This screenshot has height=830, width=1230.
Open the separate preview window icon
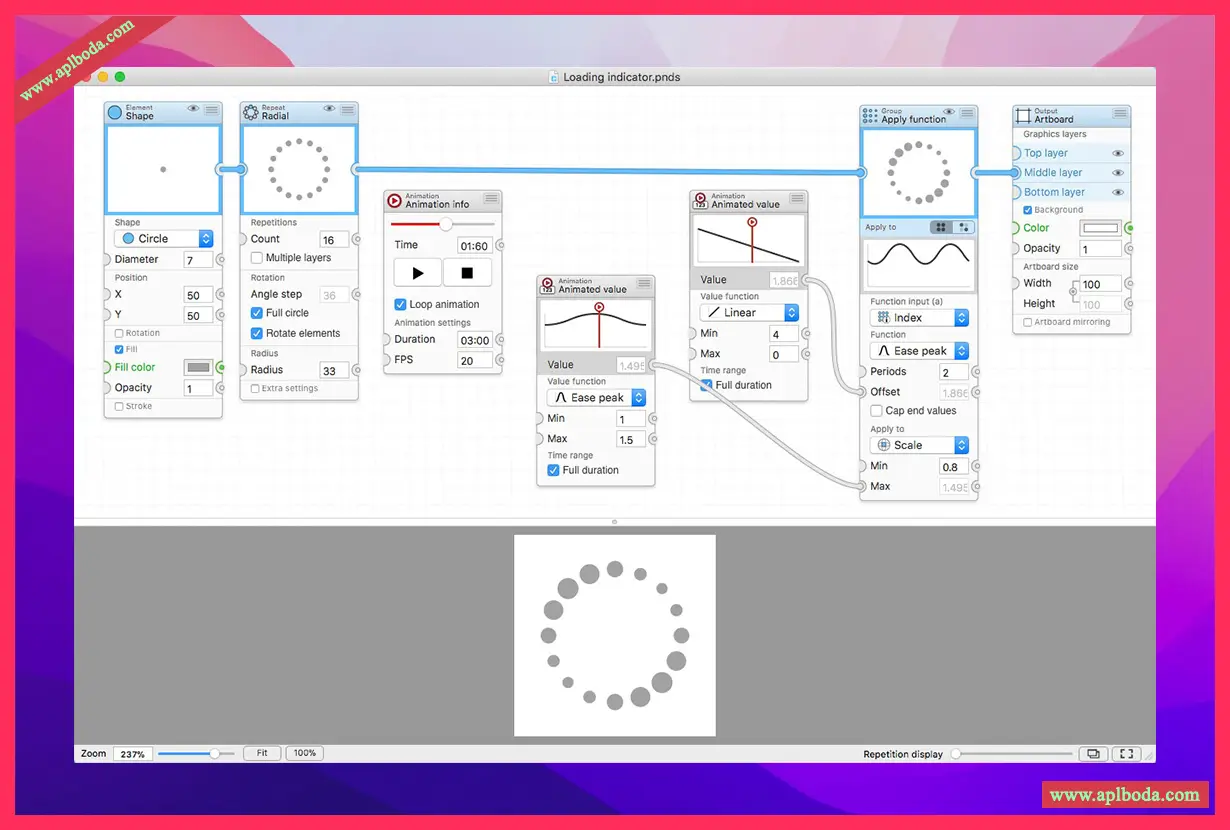(x=1092, y=754)
